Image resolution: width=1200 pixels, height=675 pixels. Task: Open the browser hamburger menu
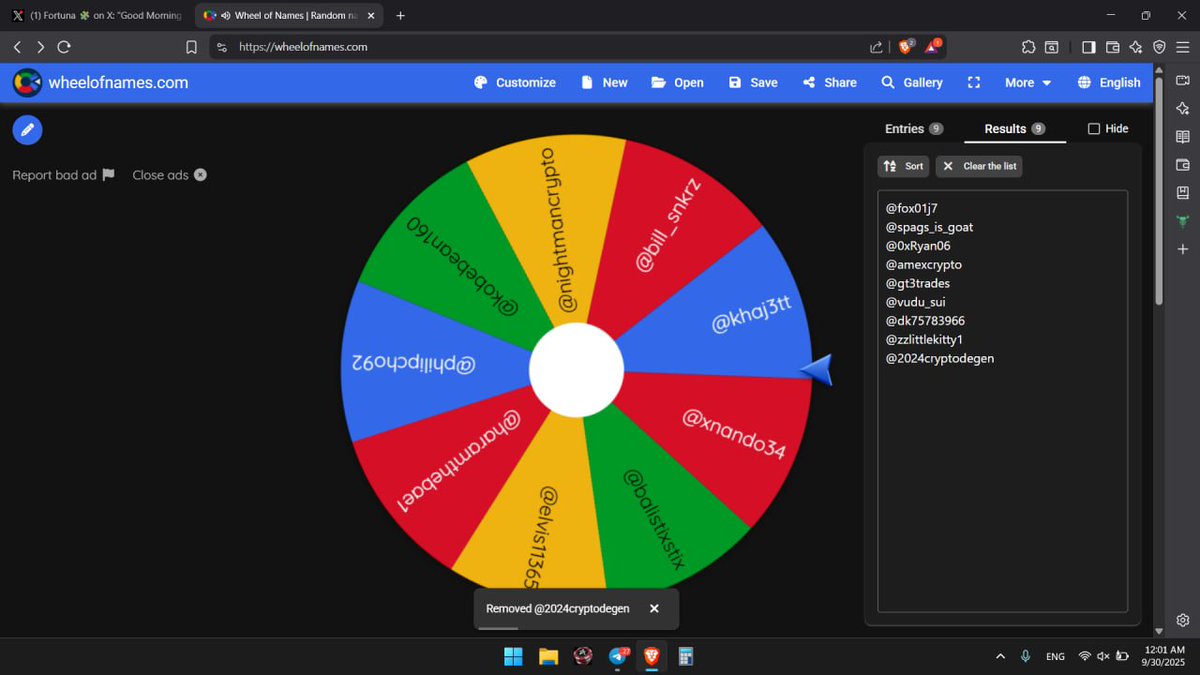pyautogui.click(x=1183, y=47)
